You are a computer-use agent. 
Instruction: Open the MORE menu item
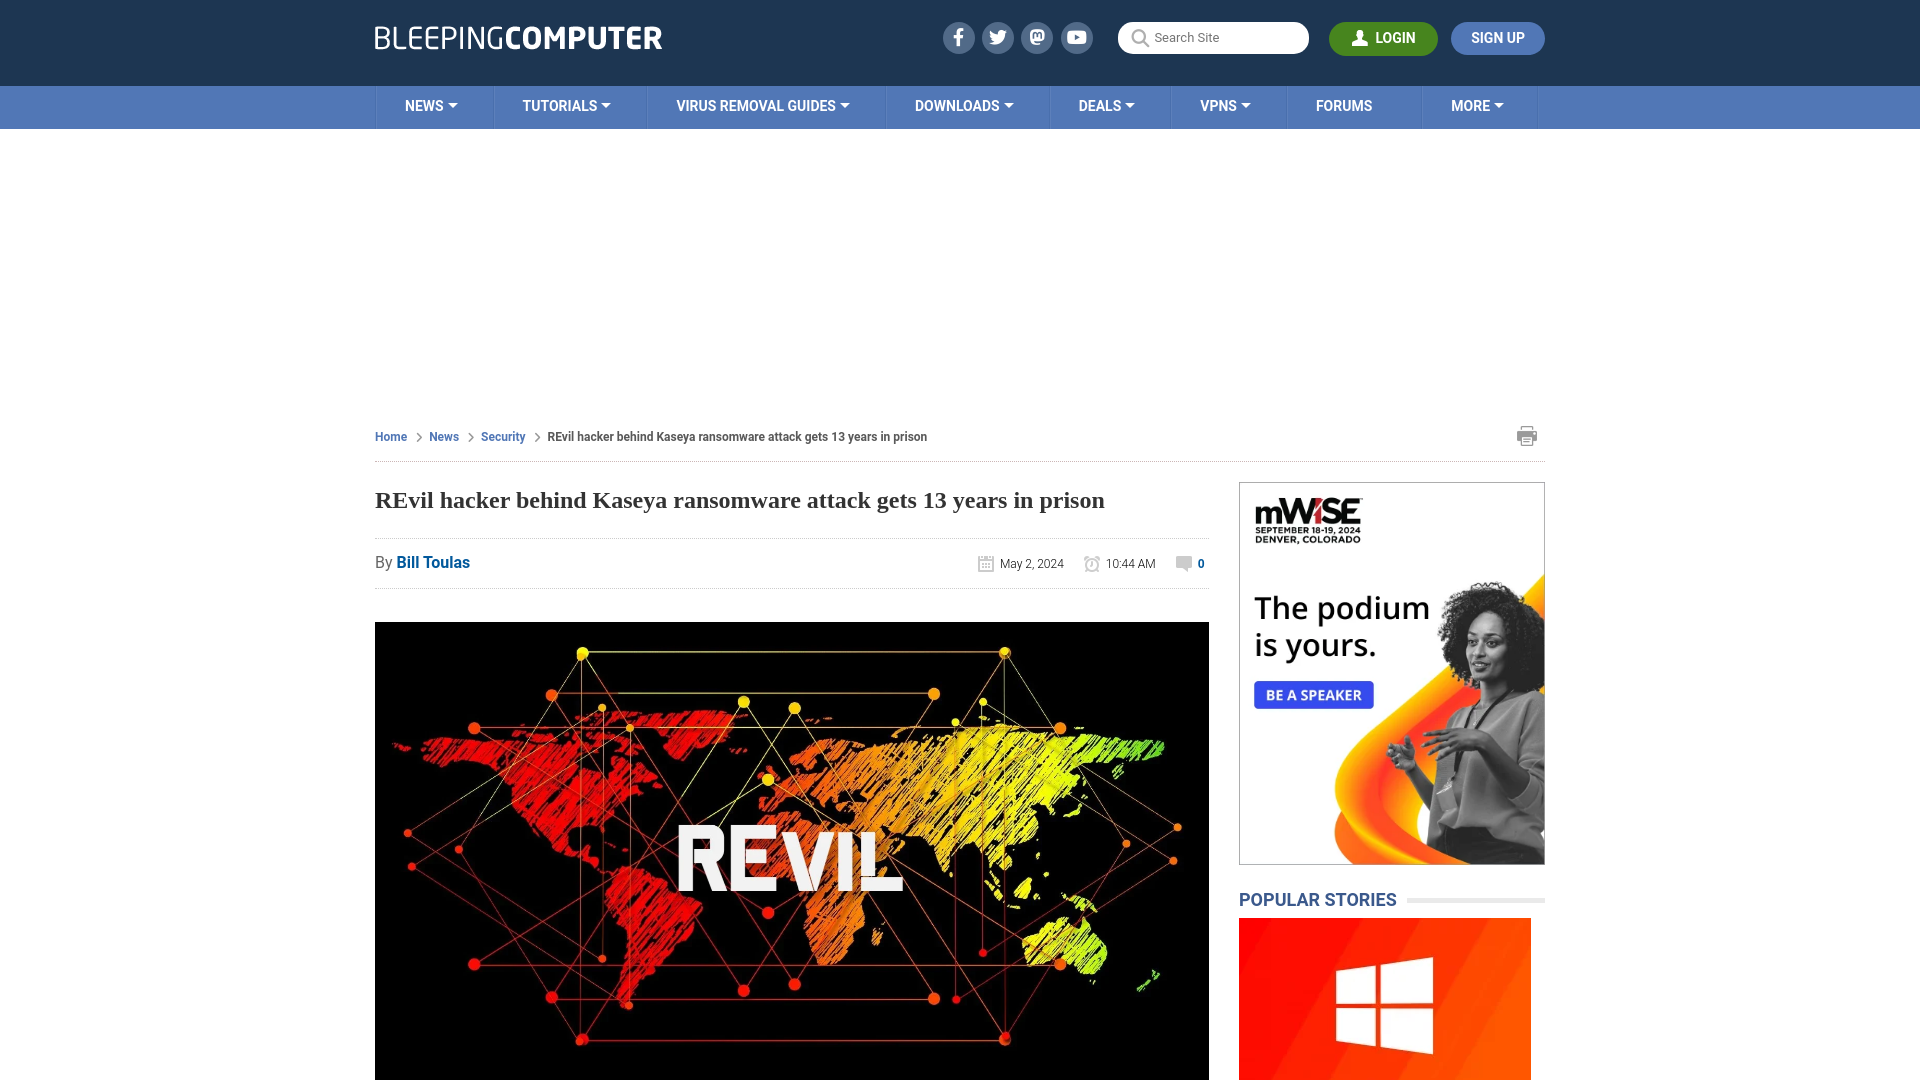click(x=1477, y=107)
